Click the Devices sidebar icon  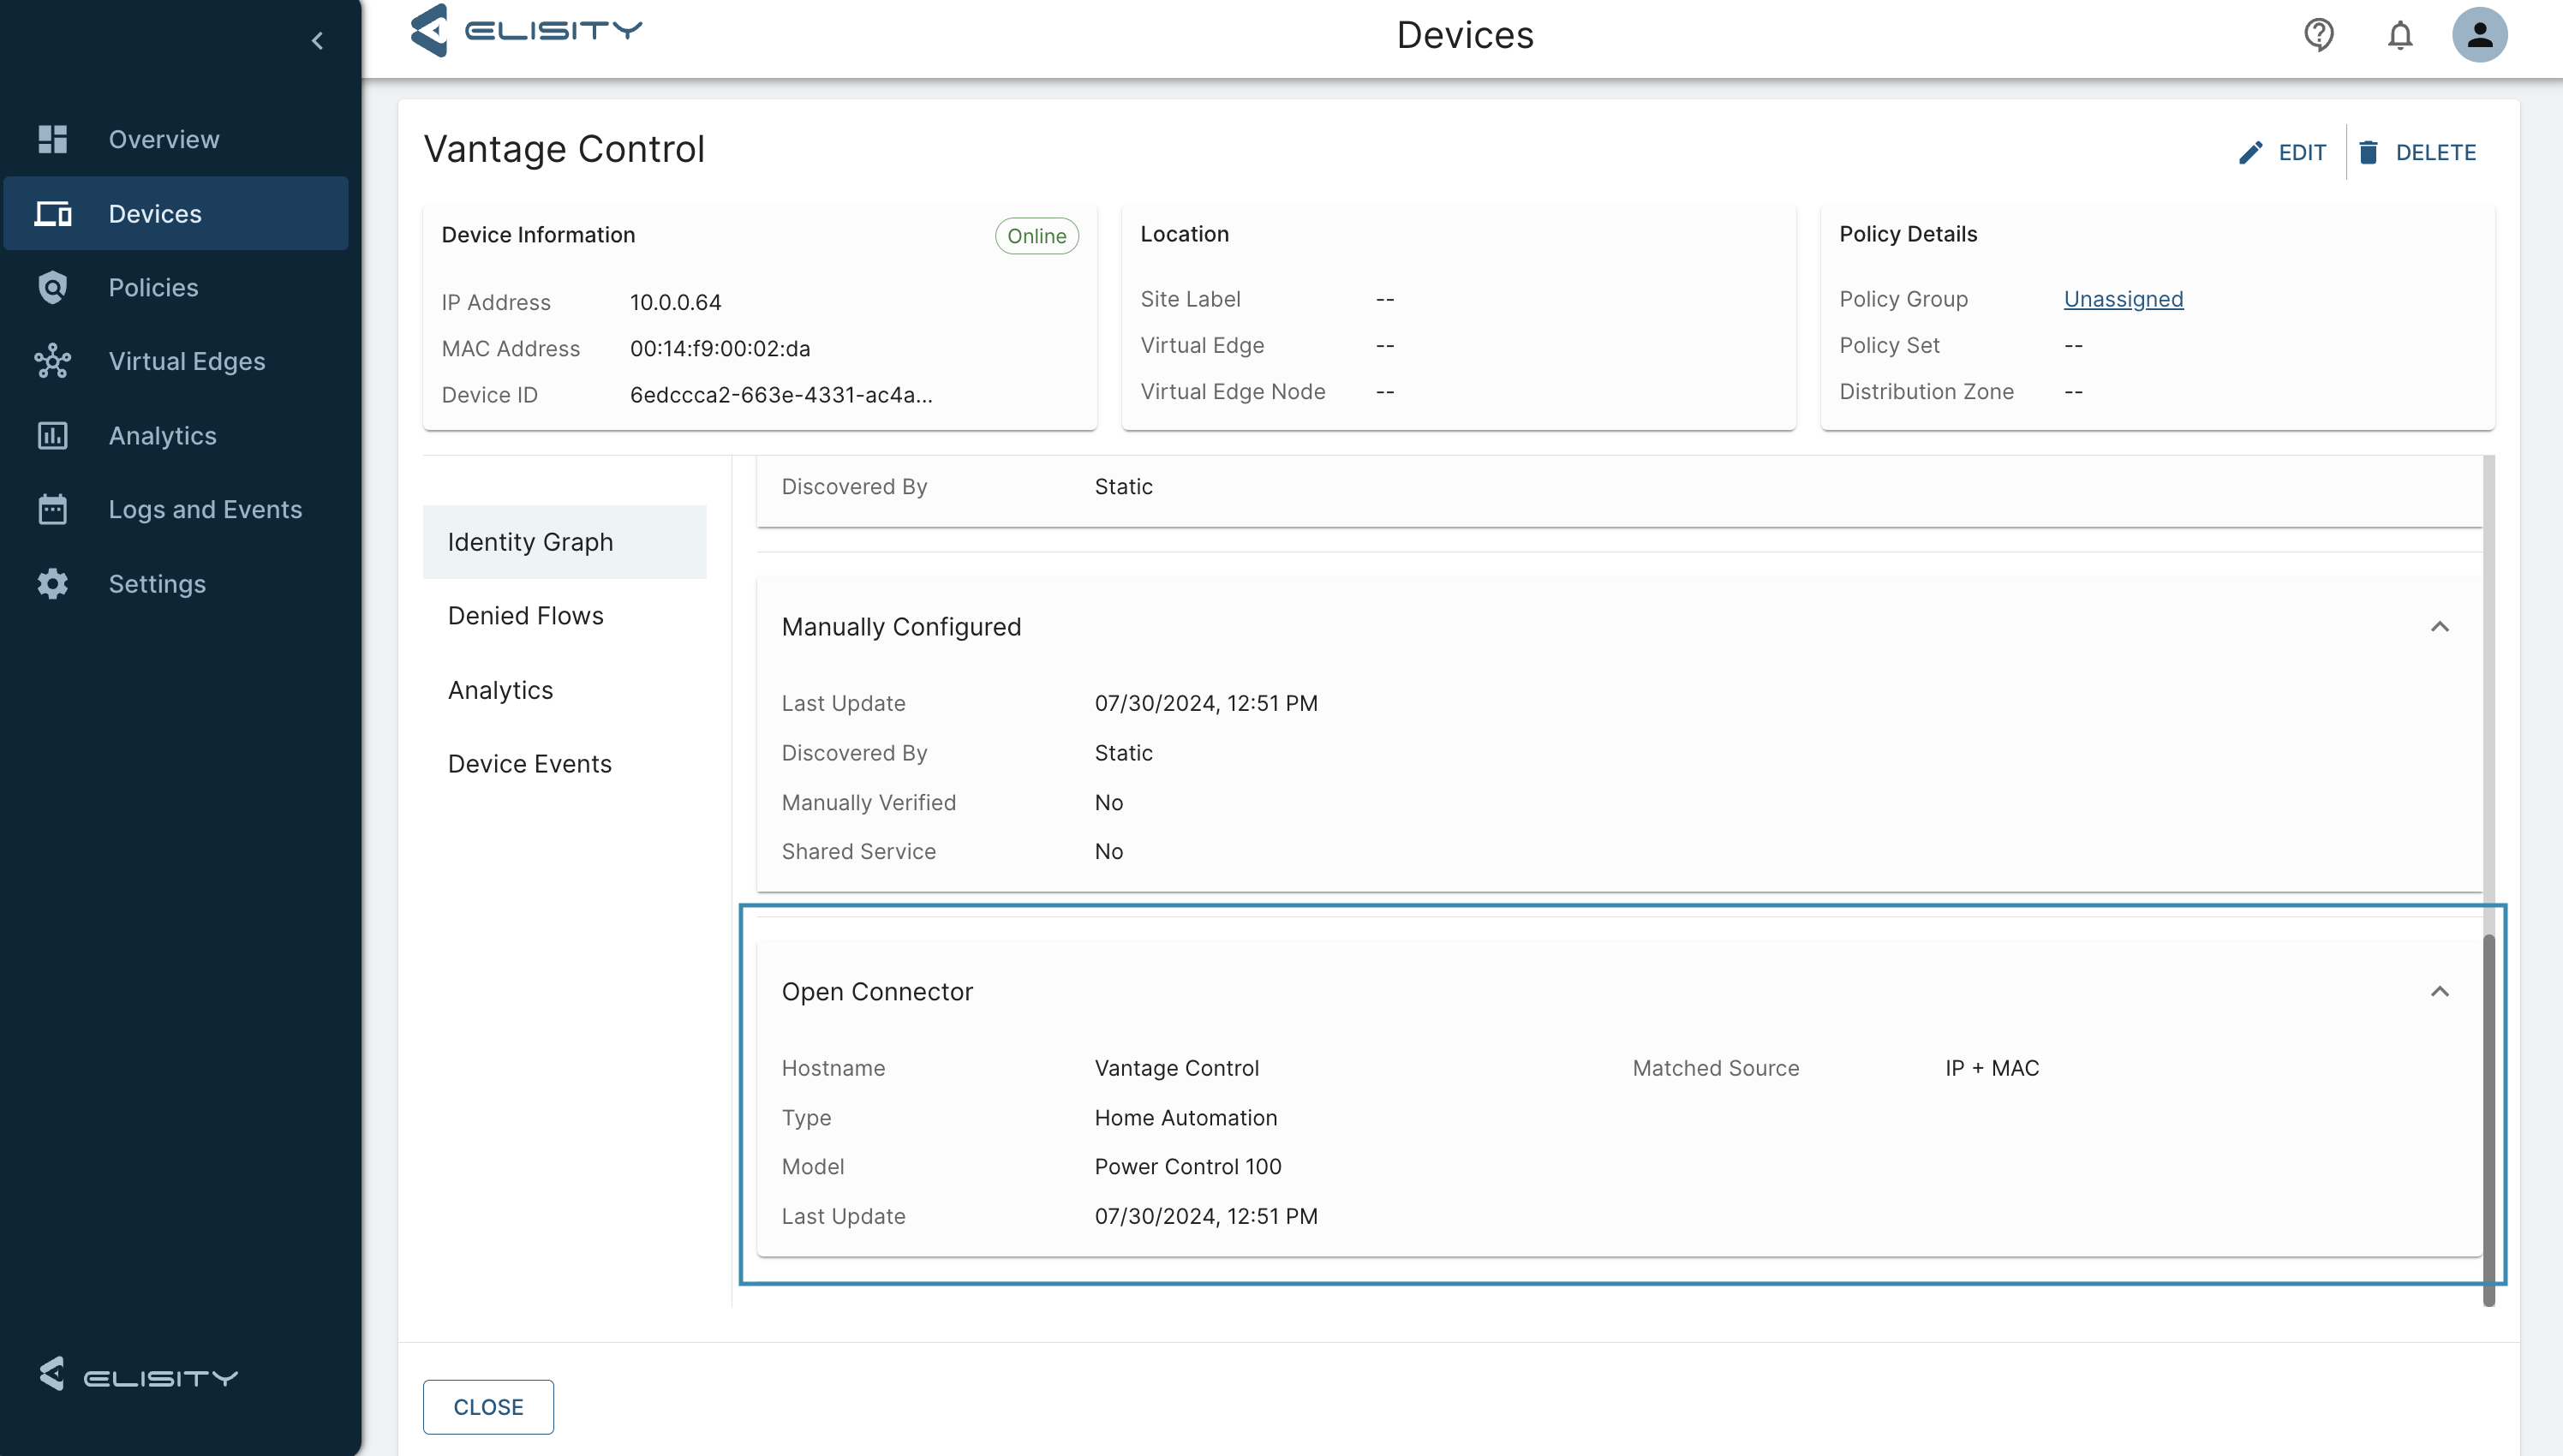[53, 214]
